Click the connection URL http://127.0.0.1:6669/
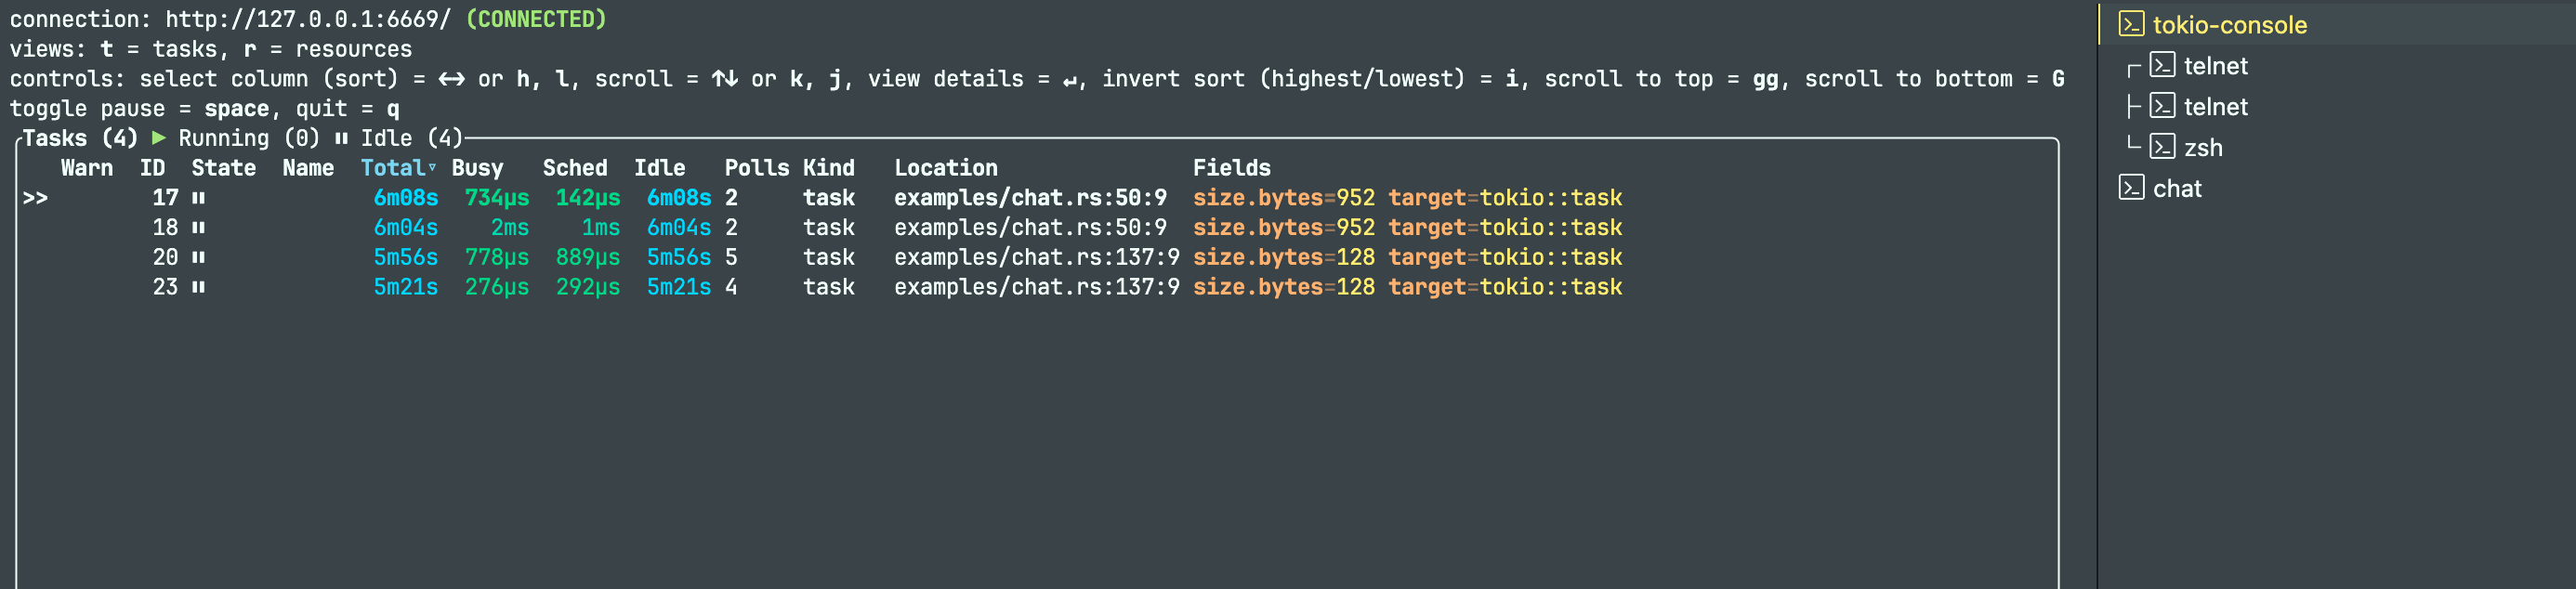This screenshot has width=2576, height=589. point(308,19)
